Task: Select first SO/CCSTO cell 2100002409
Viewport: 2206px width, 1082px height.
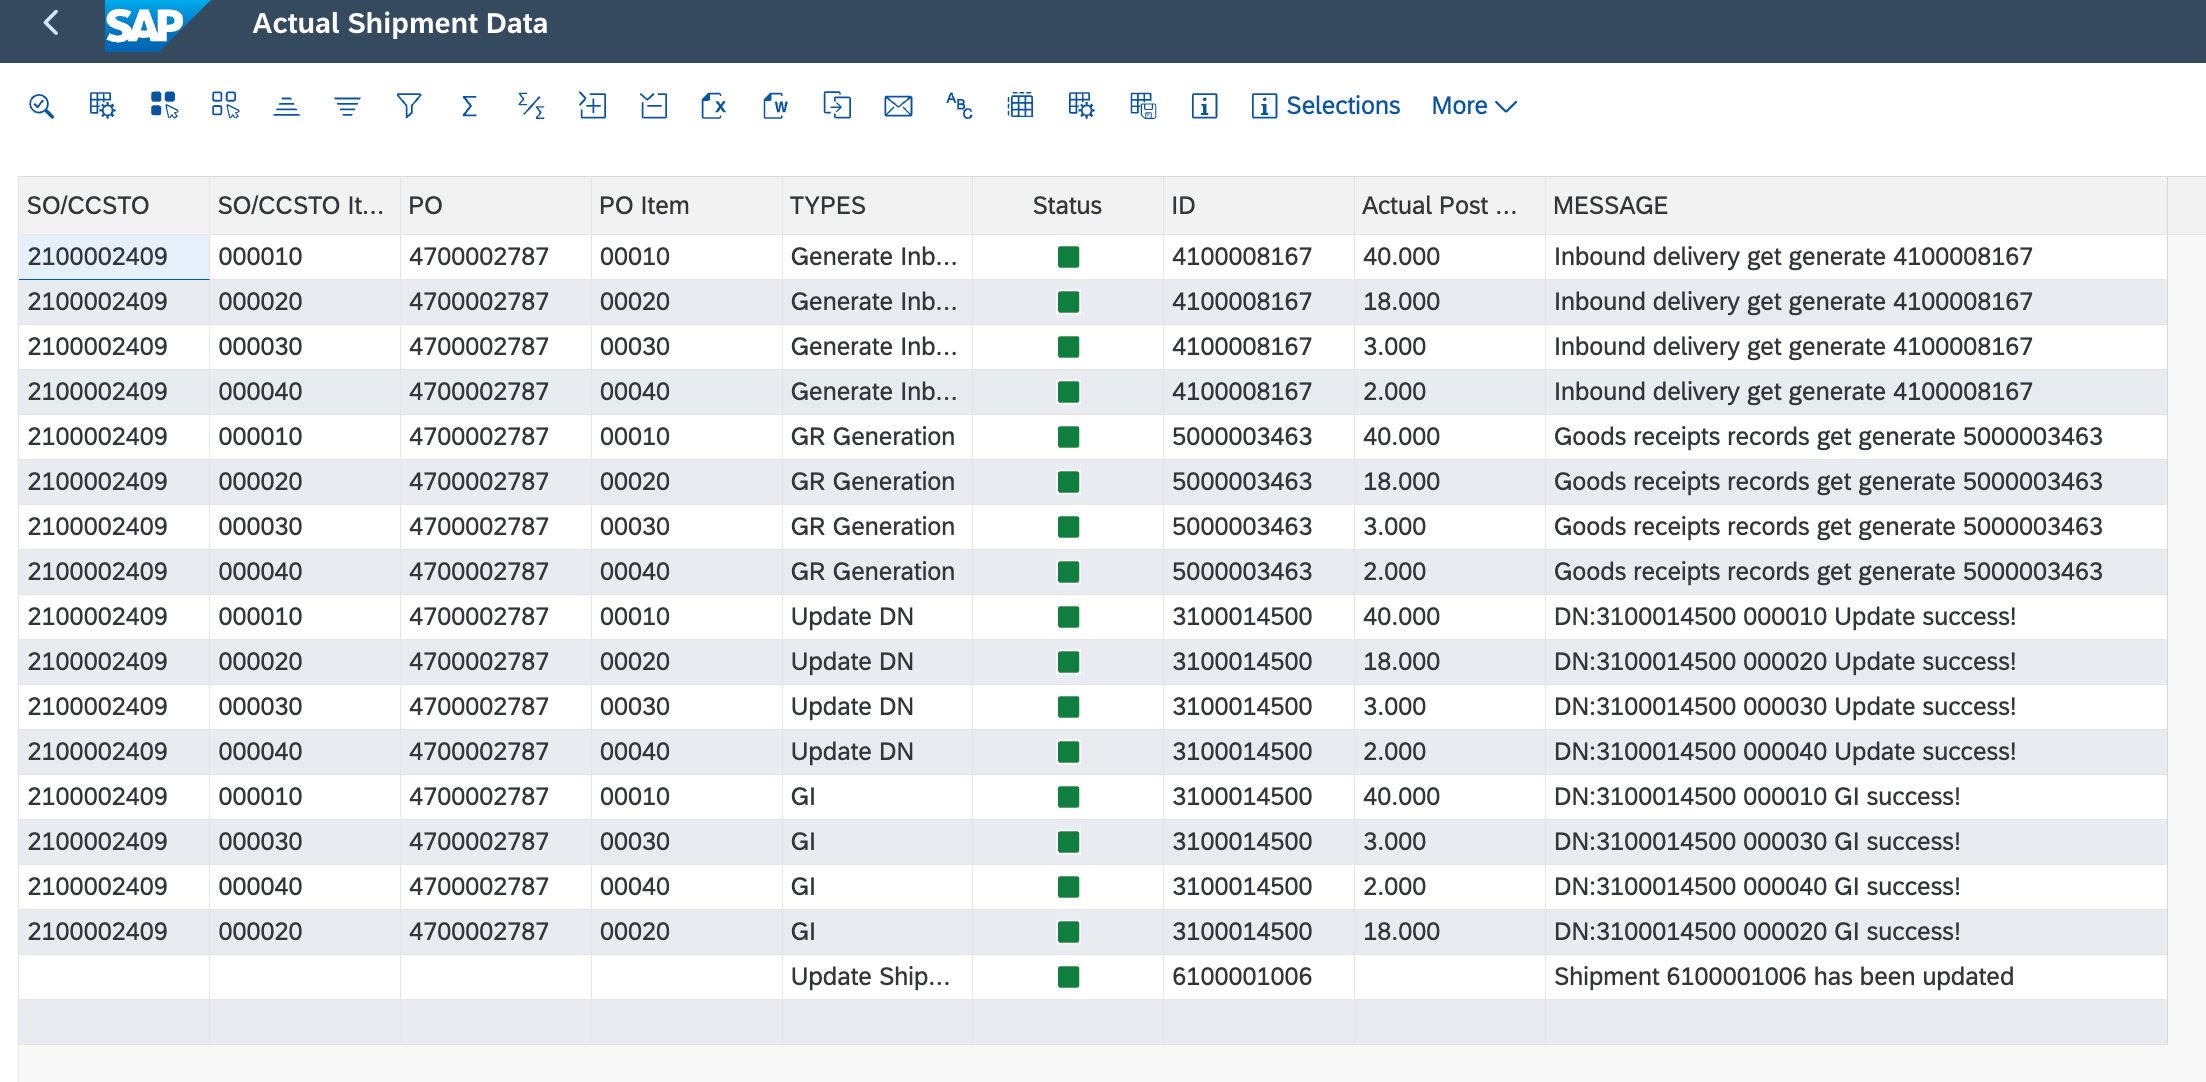Action: click(98, 257)
